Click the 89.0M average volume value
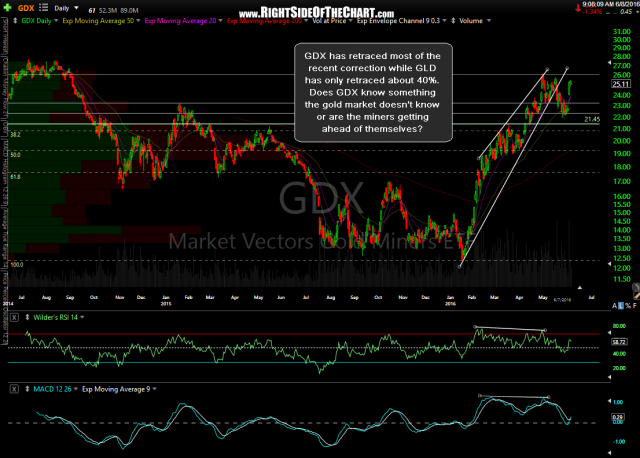The image size is (640, 458). click(129, 11)
